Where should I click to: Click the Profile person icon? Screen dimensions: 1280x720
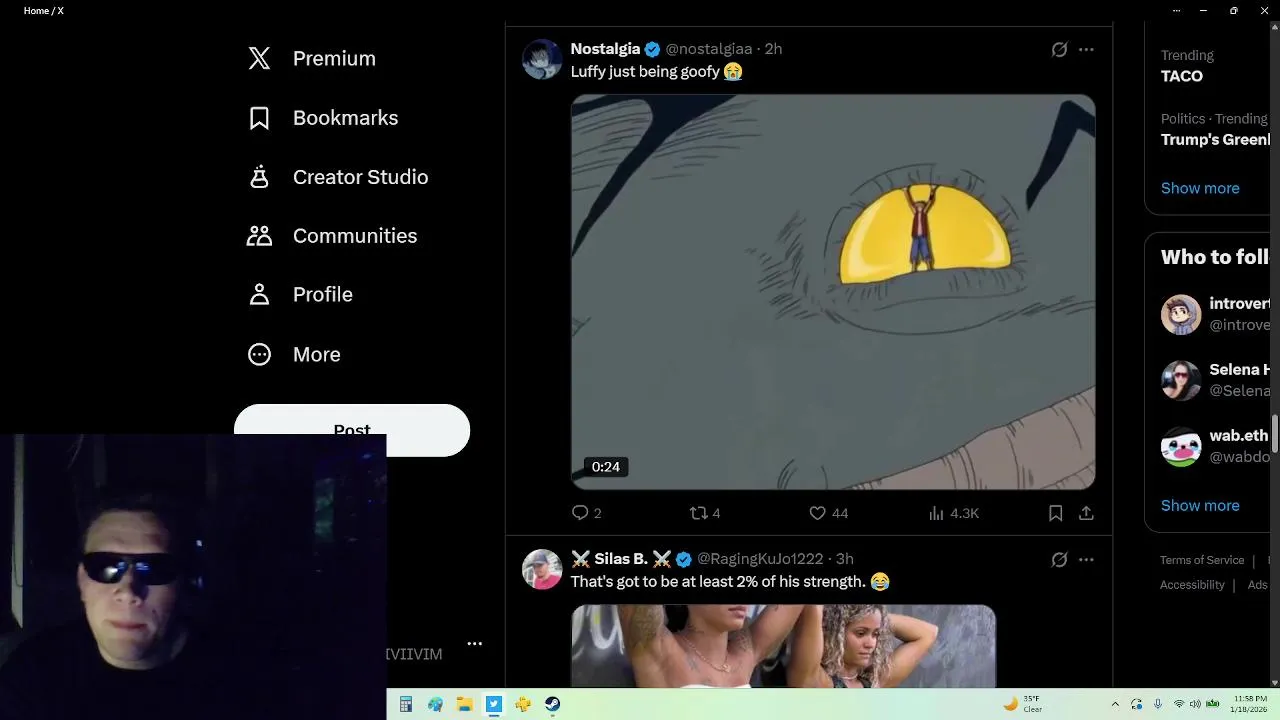259,295
